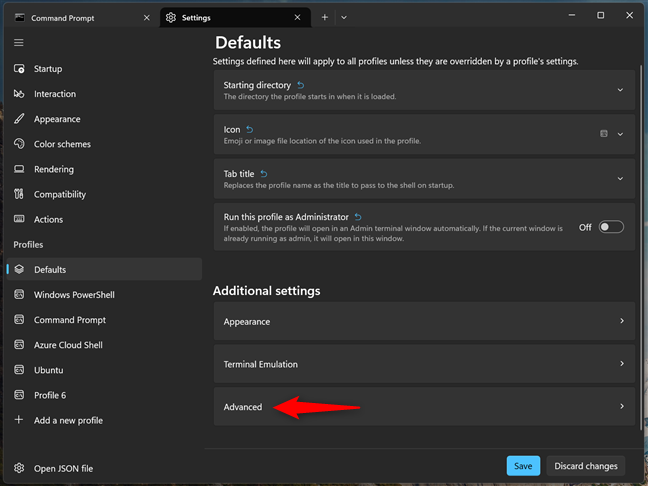
Task: Click the Profiles section heading
Action: (x=28, y=244)
